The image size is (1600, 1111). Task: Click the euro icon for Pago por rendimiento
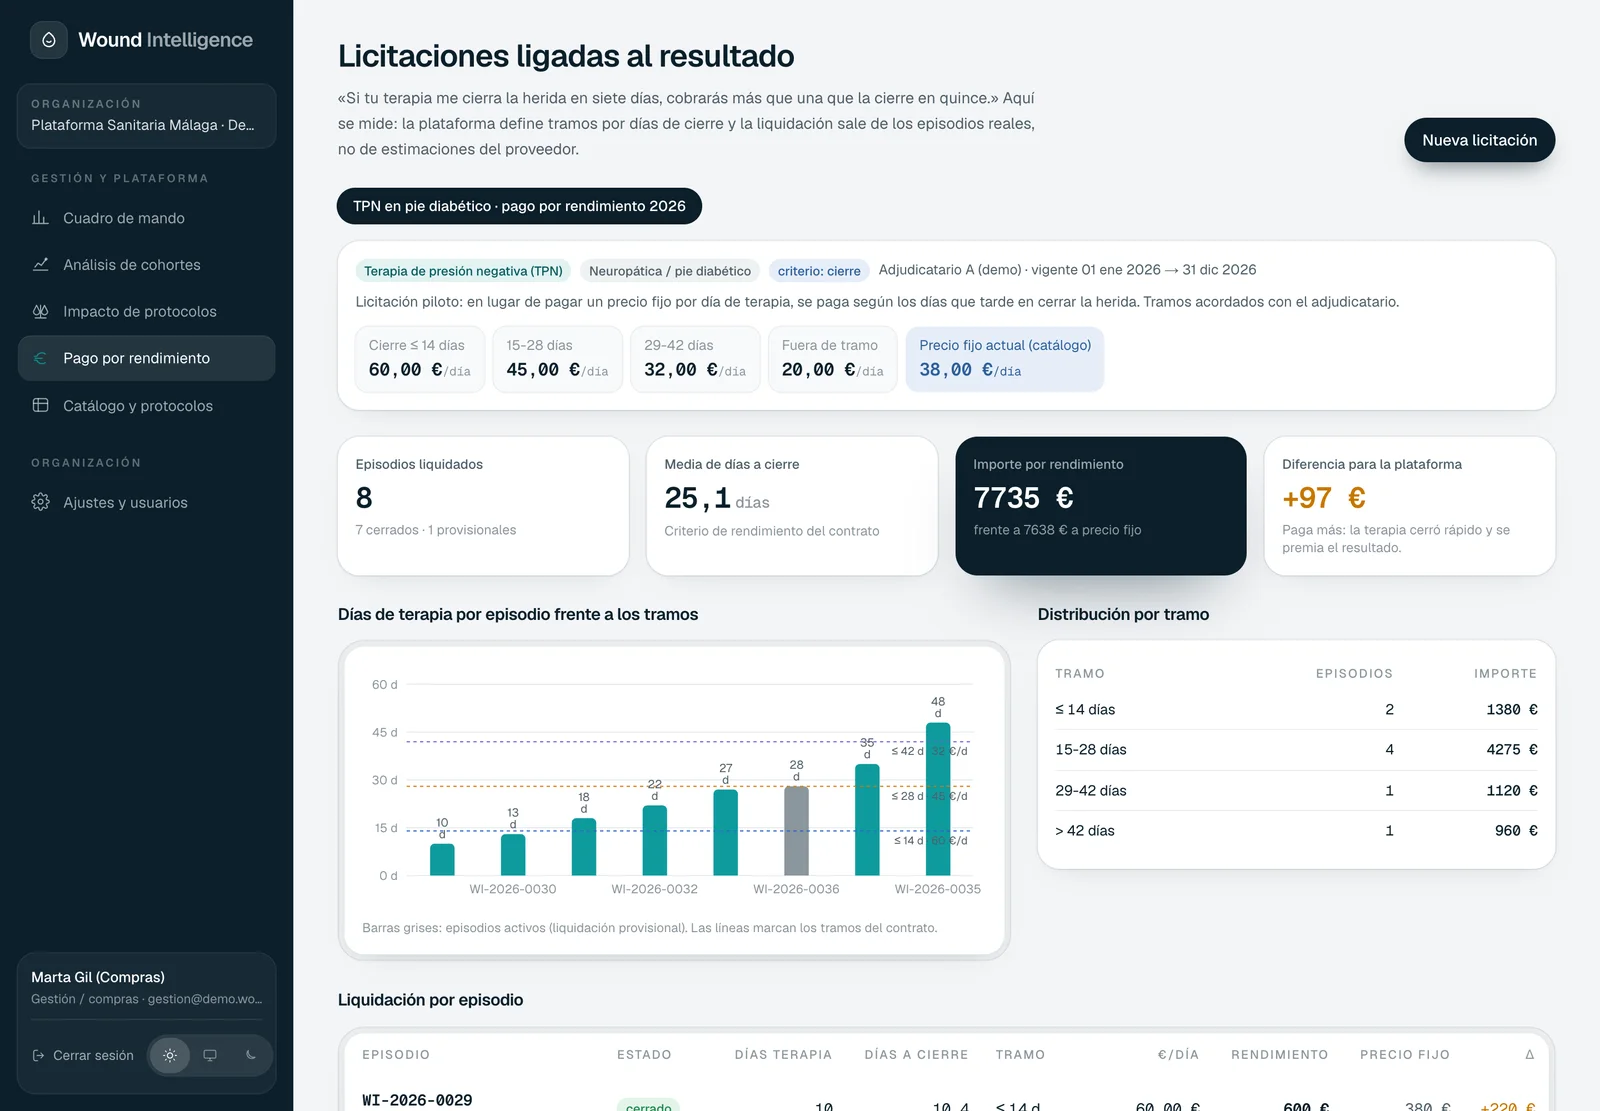(x=41, y=358)
